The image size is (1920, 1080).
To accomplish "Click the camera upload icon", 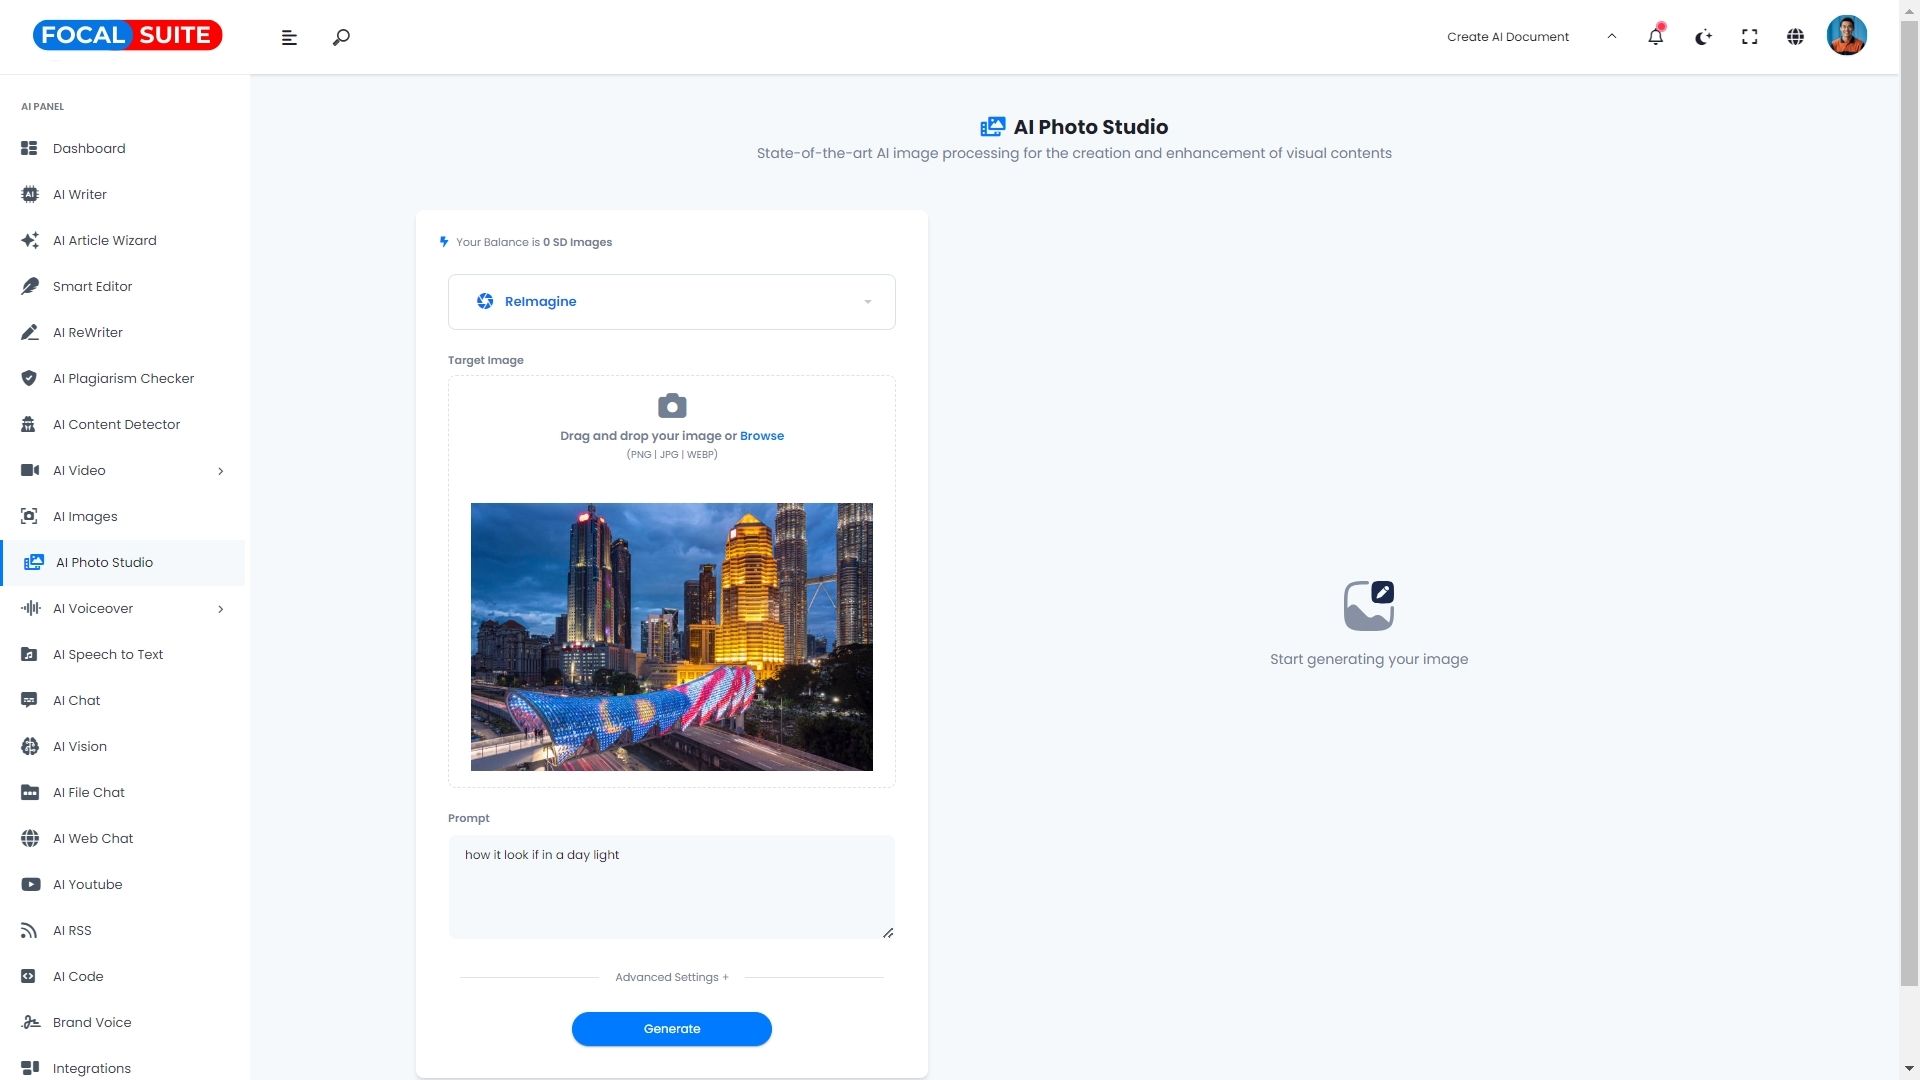I will (672, 406).
